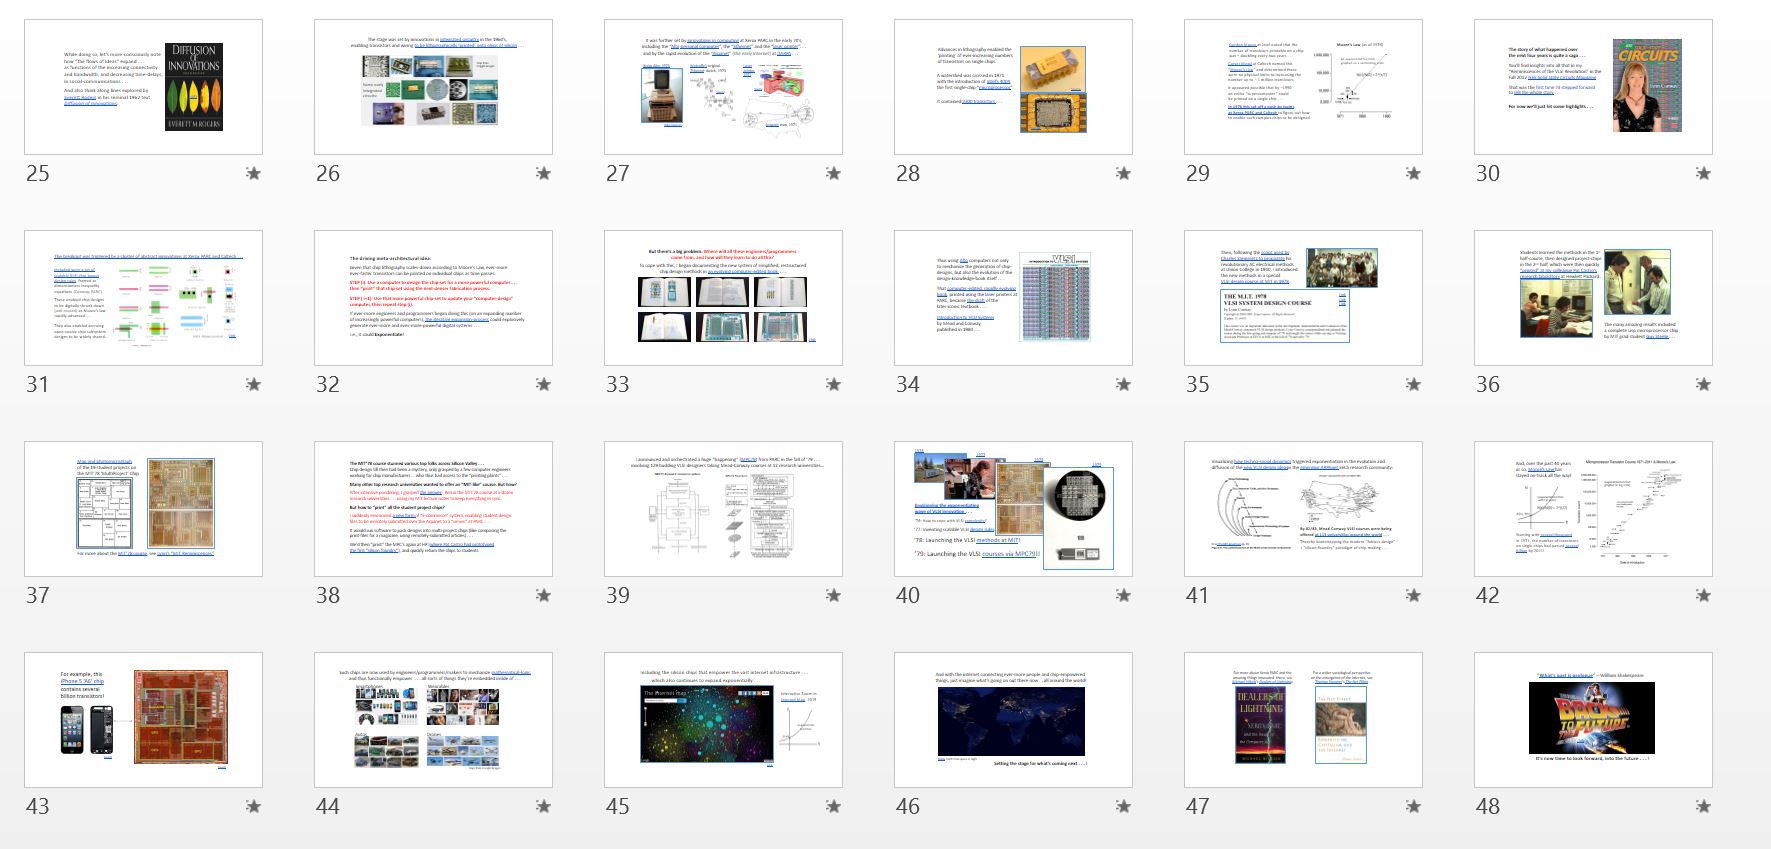
Task: Select the Back to the Future slide
Action: [x=1593, y=720]
